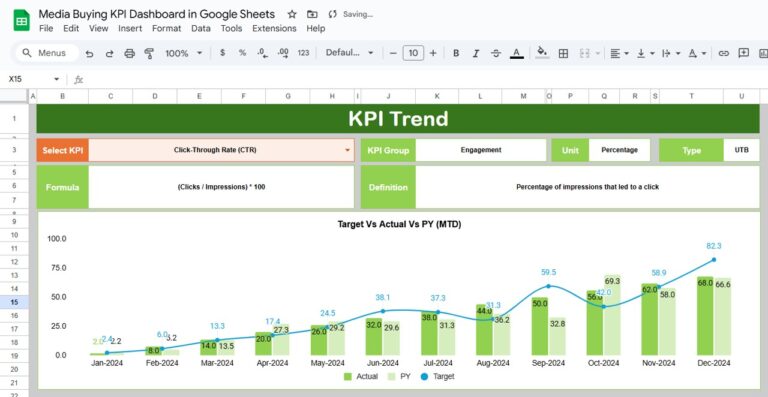This screenshot has height=397, width=768.
Task: Open the View menu
Action: (98, 28)
